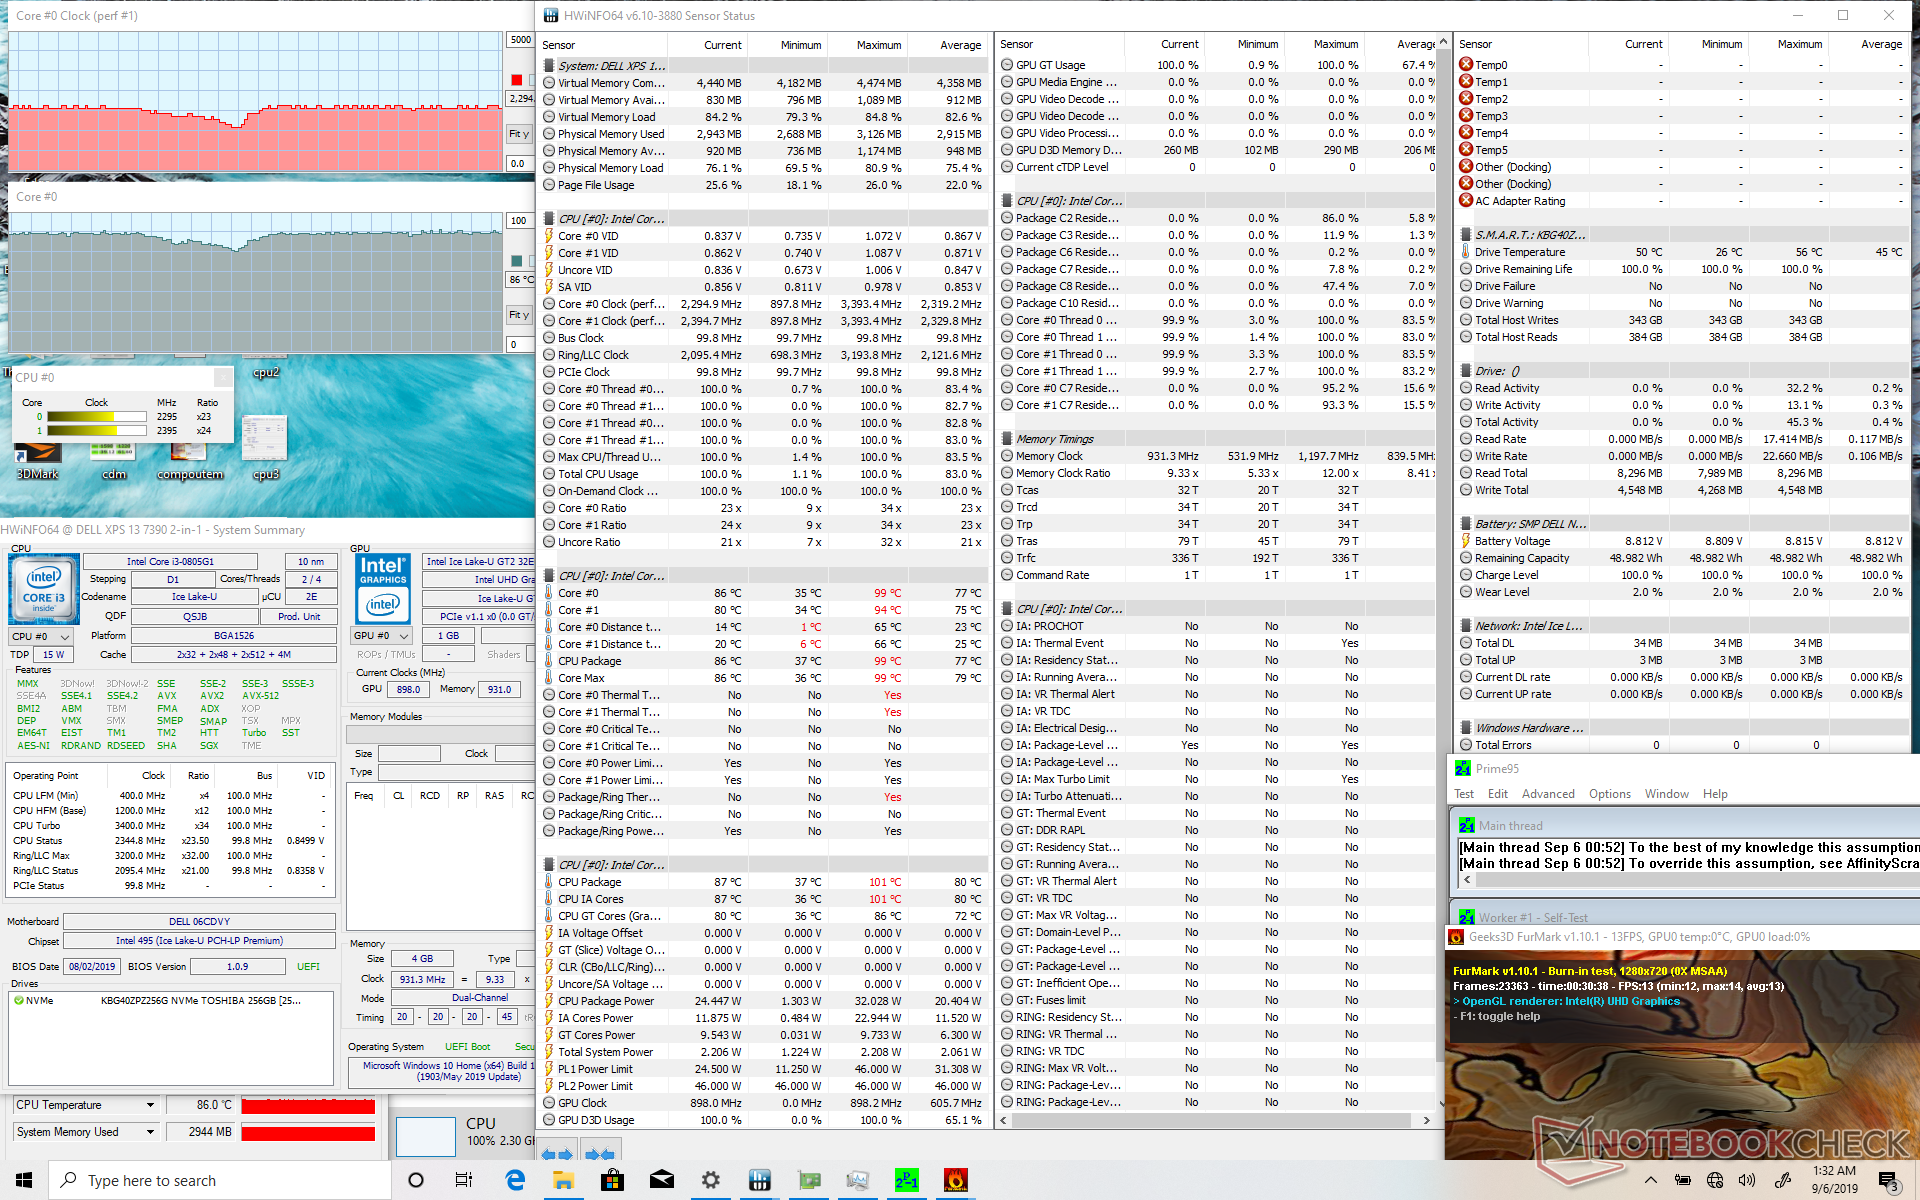Click the FurMark taskbar icon
The image size is (1920, 1200).
955,1180
